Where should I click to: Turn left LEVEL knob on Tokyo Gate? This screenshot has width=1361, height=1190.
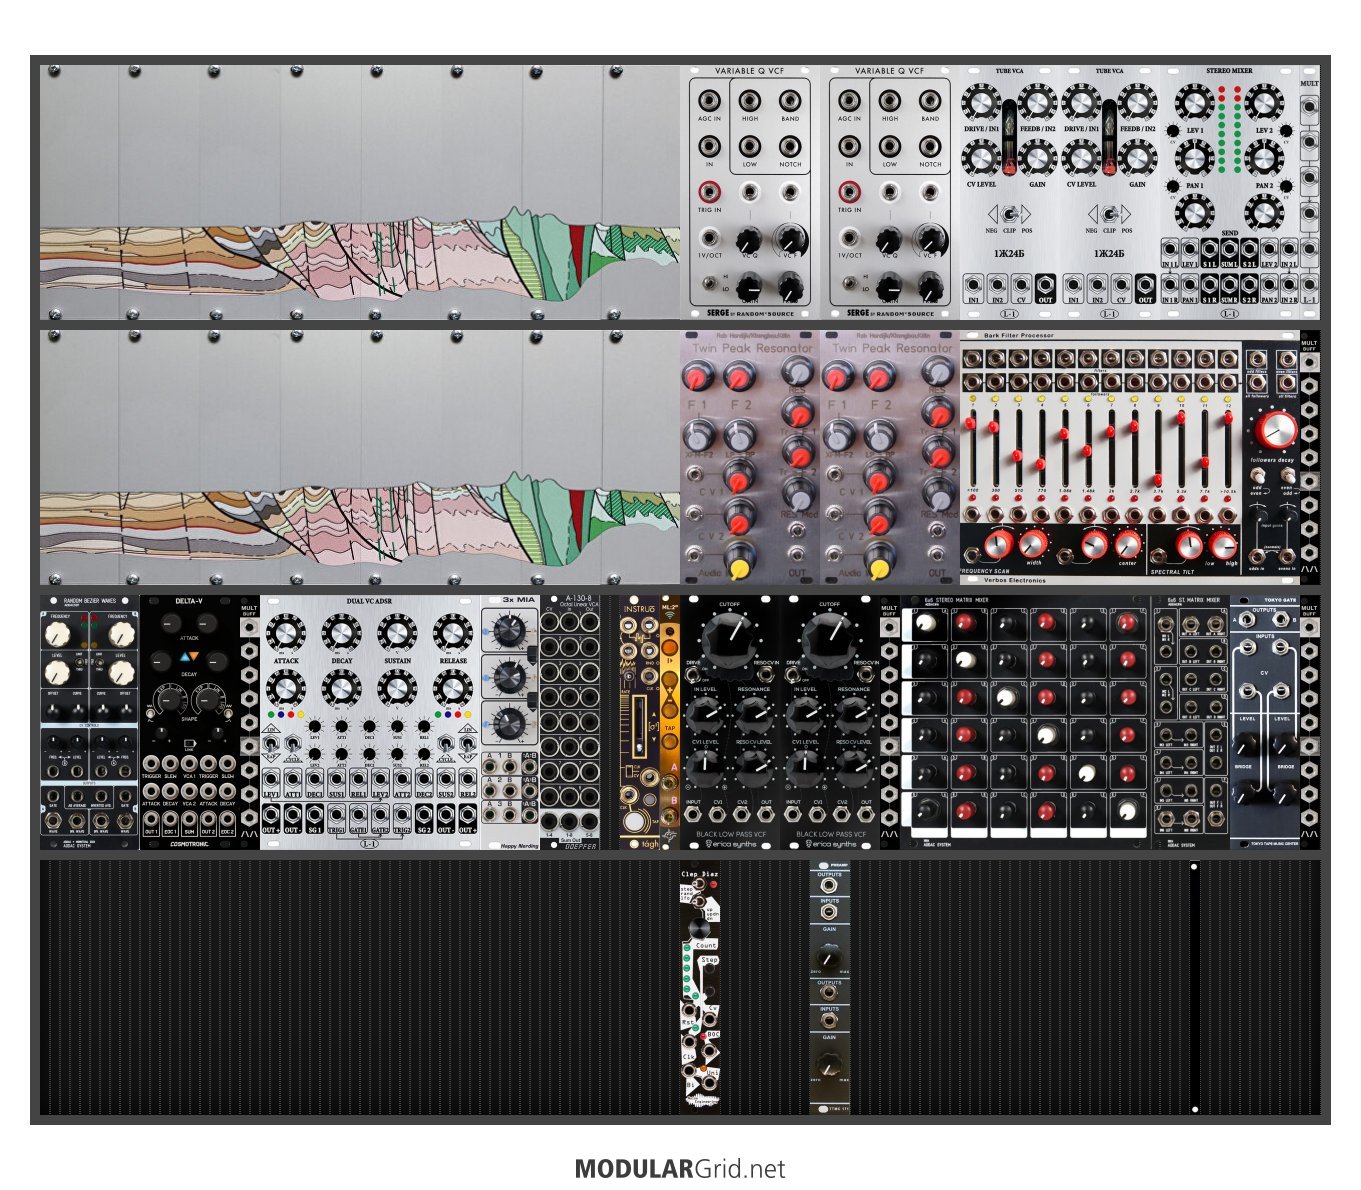point(1246,743)
